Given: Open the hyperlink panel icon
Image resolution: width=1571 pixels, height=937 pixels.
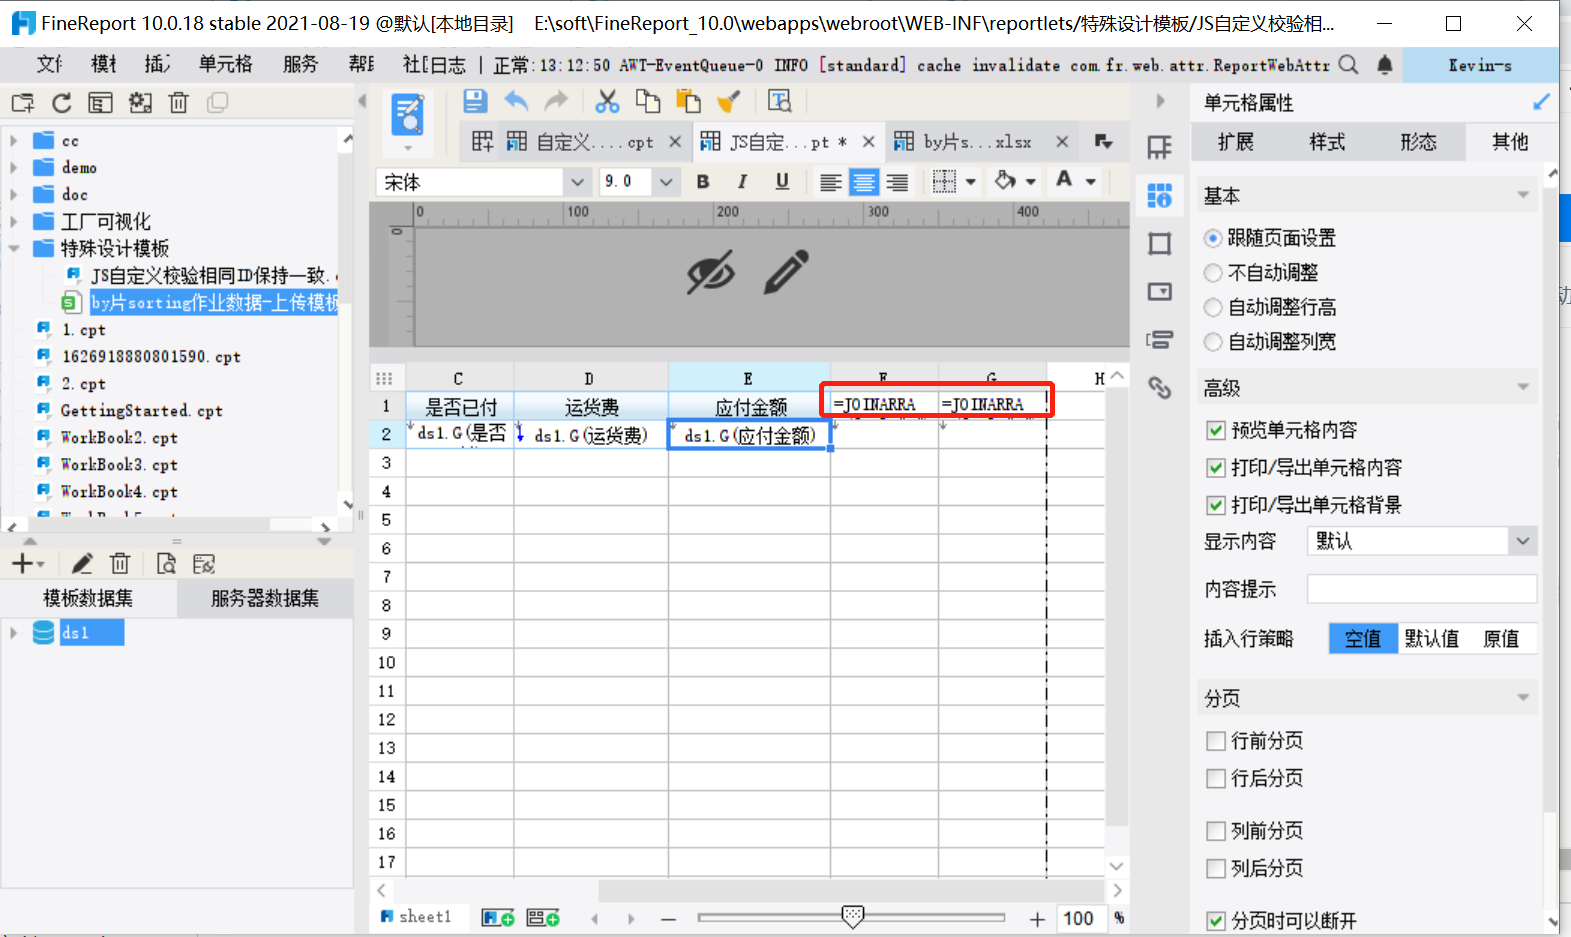Looking at the screenshot, I should 1159,387.
